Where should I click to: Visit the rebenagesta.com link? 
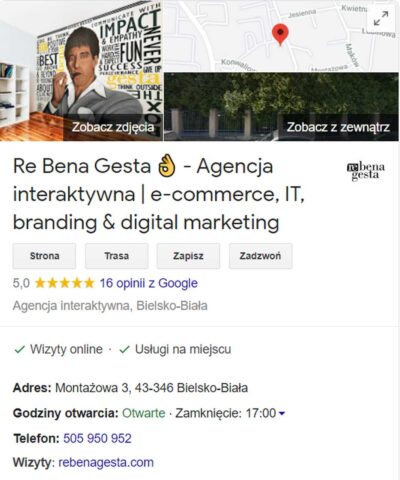106,463
